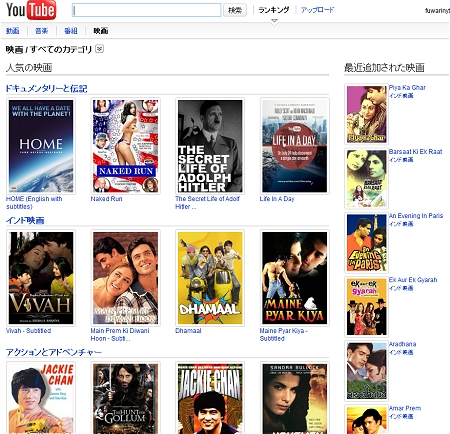Image resolution: width=450 pixels, height=434 pixels.
Task: Click the Amar Prem title link
Action: 405,408
